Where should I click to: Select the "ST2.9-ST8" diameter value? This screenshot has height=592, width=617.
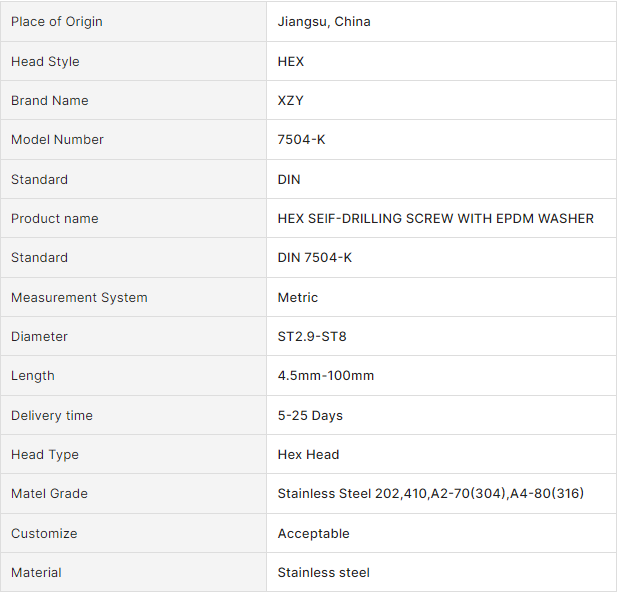[x=312, y=337]
